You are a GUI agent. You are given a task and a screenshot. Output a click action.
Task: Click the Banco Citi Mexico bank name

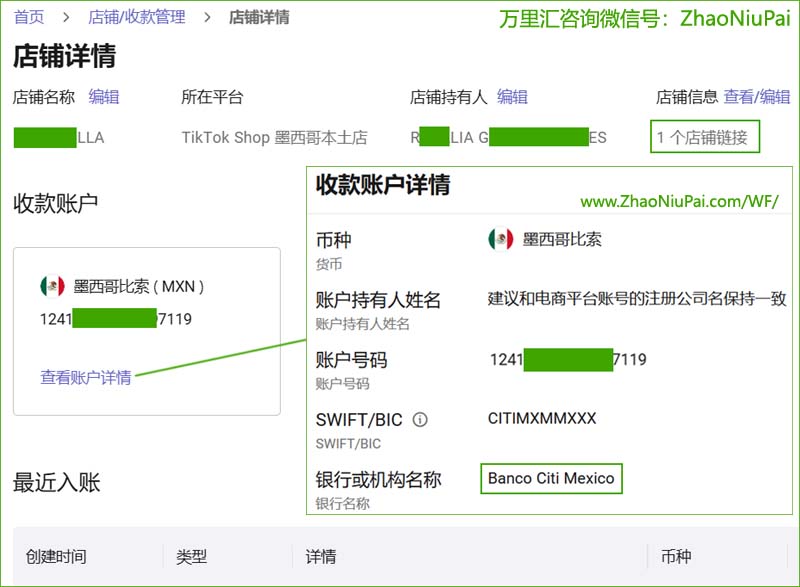(551, 478)
